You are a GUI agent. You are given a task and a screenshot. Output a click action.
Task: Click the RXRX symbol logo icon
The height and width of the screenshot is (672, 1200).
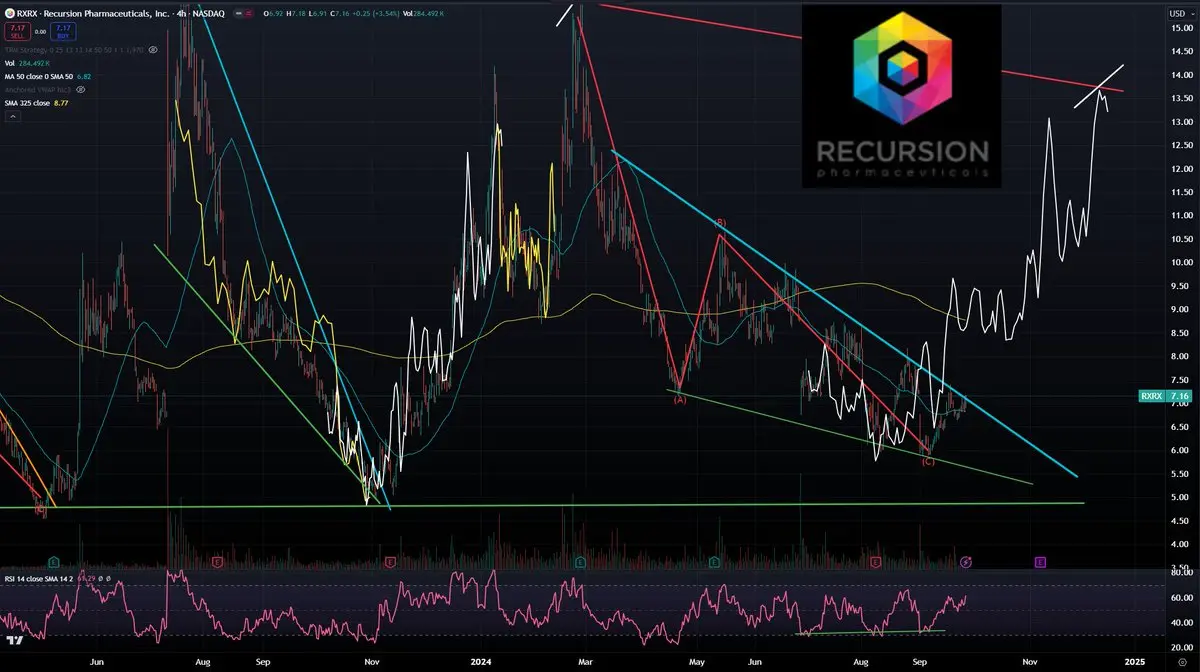point(10,14)
